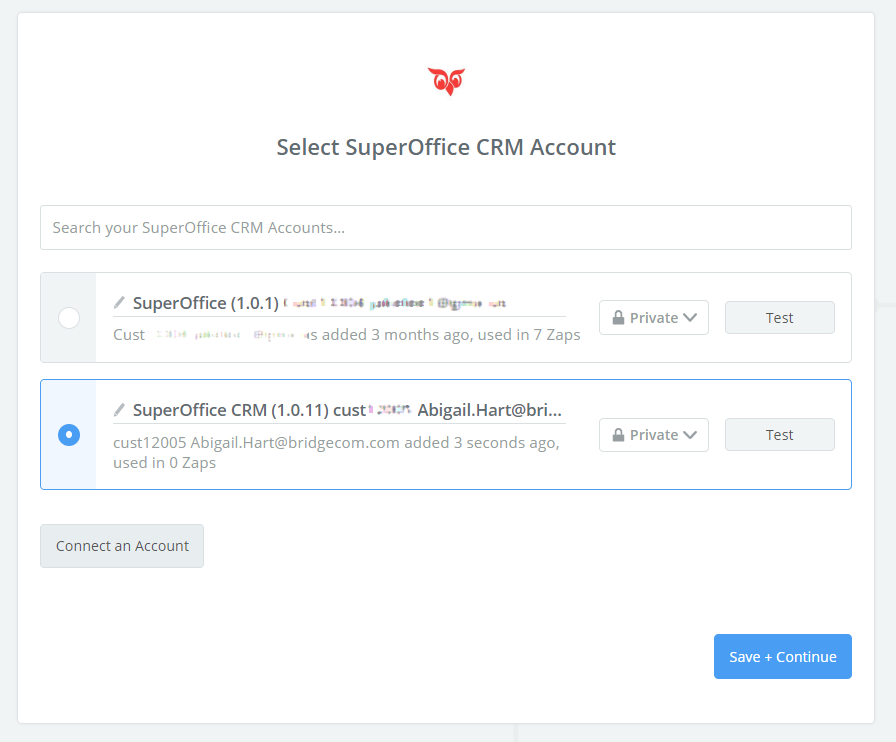
Task: Click the red SuperOffice owl logo
Action: 446,81
